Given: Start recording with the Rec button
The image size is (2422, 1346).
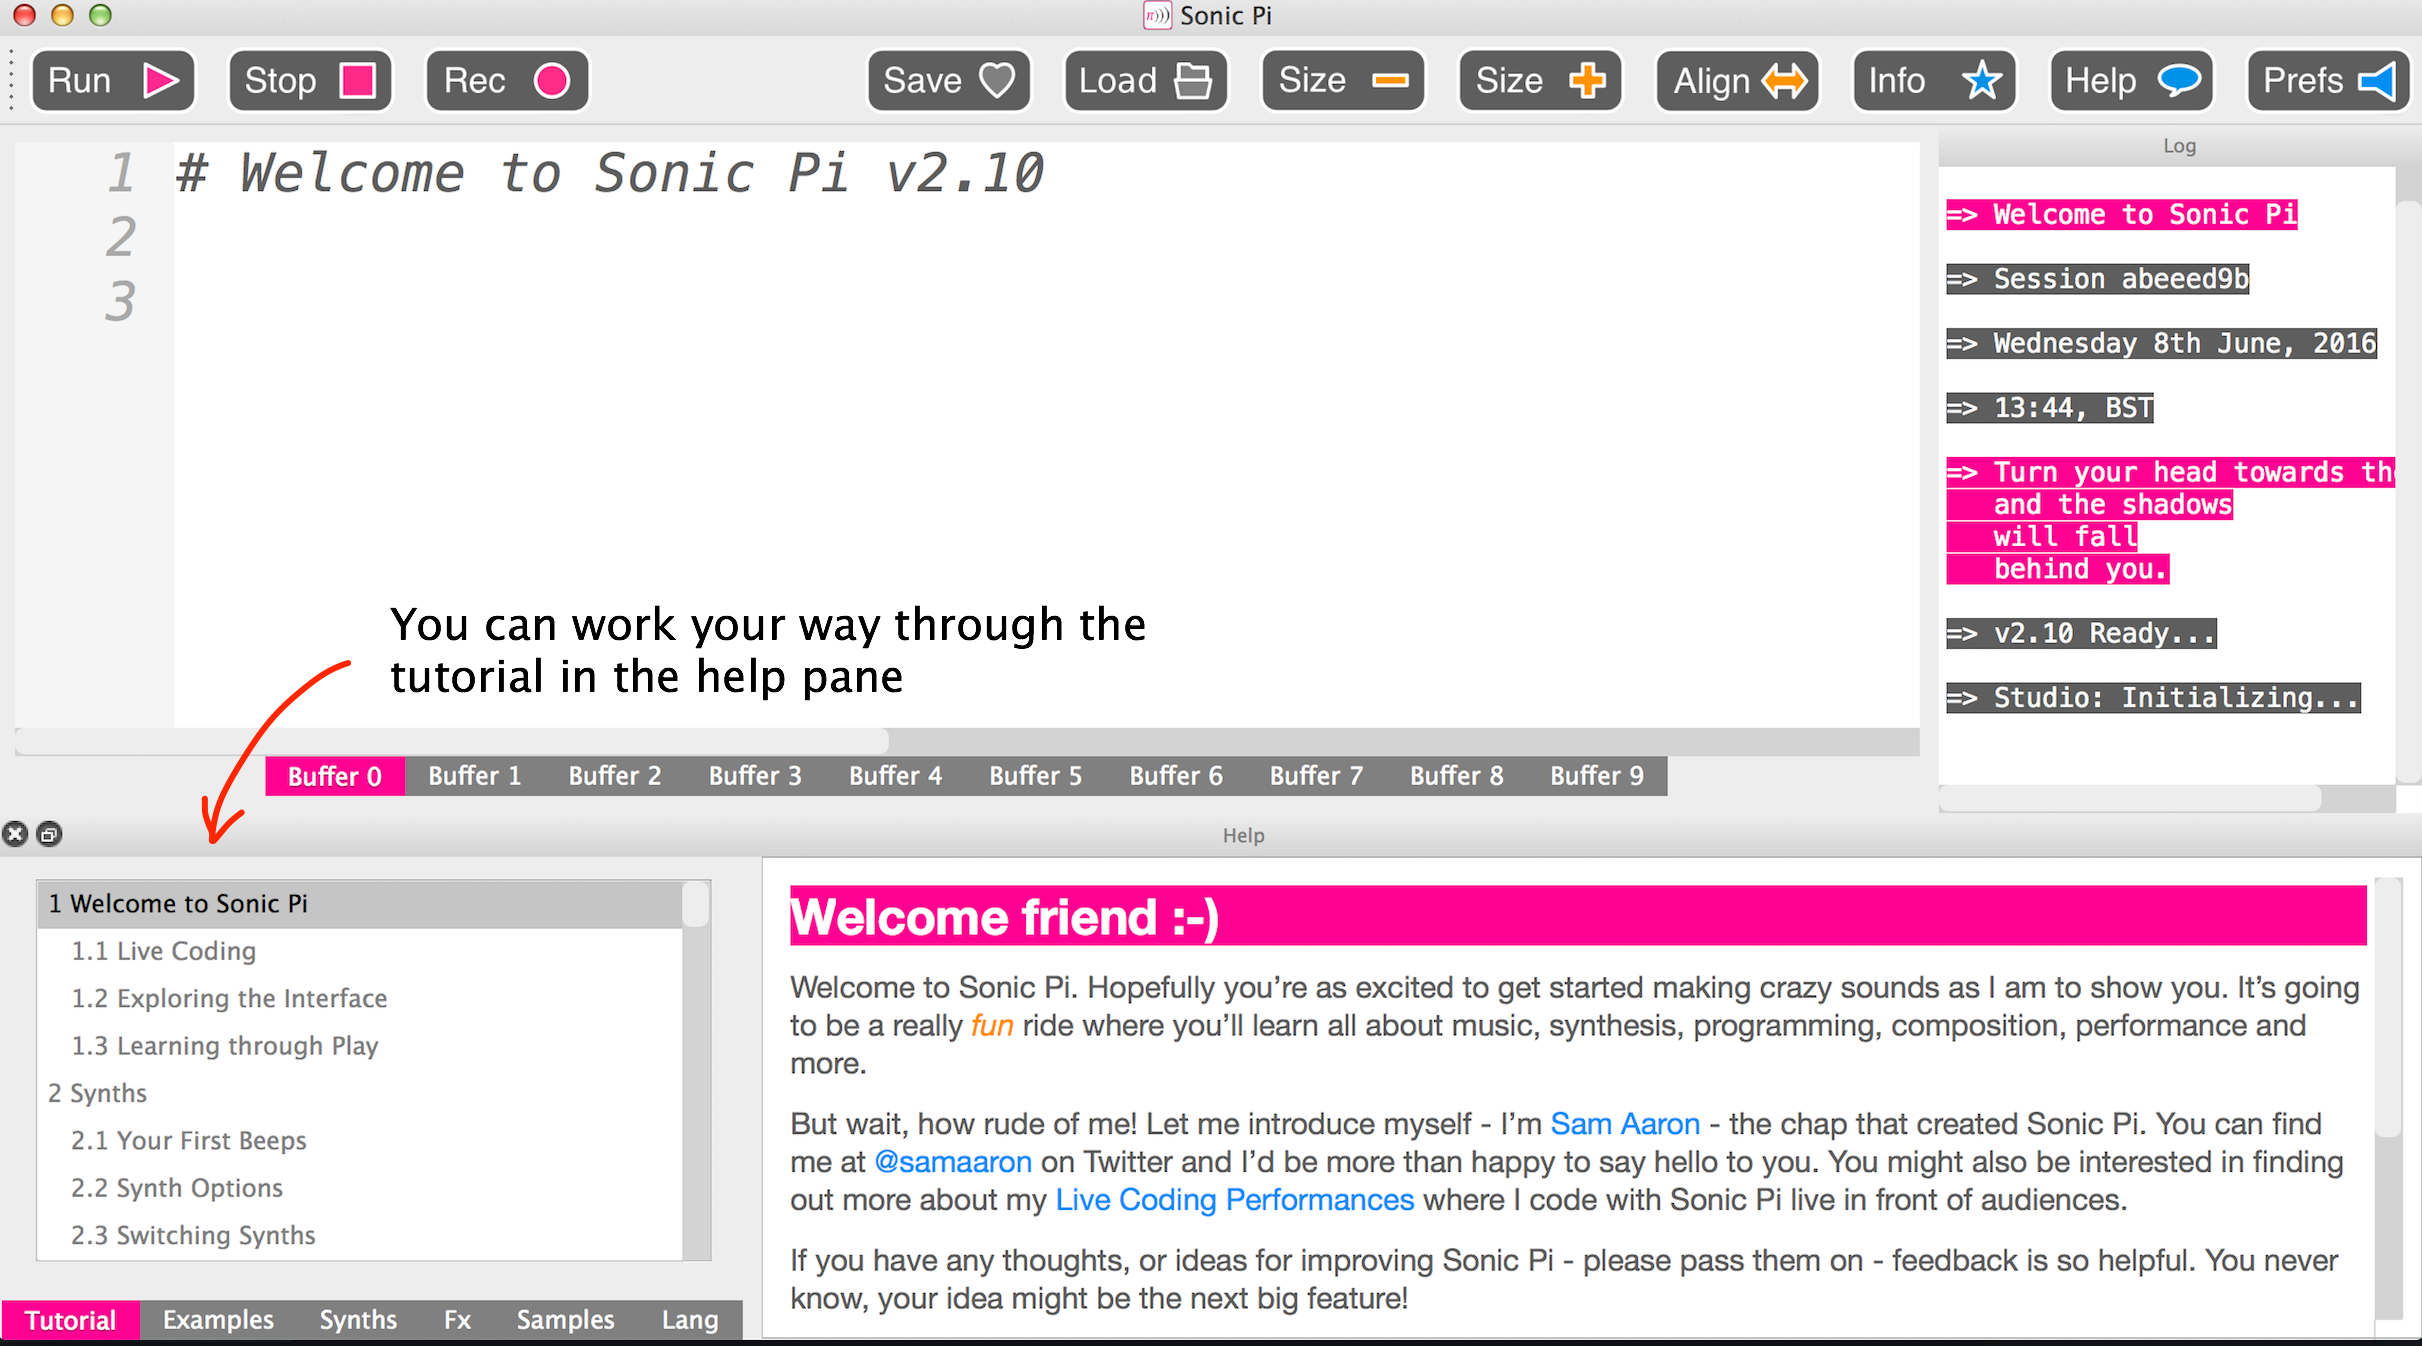Looking at the screenshot, I should tap(507, 80).
